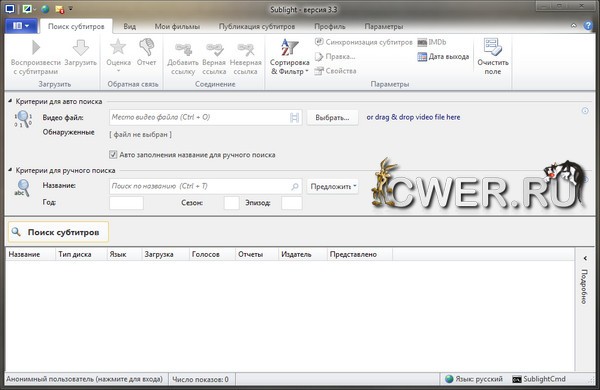Click Синхронизация субтитров

364,42
